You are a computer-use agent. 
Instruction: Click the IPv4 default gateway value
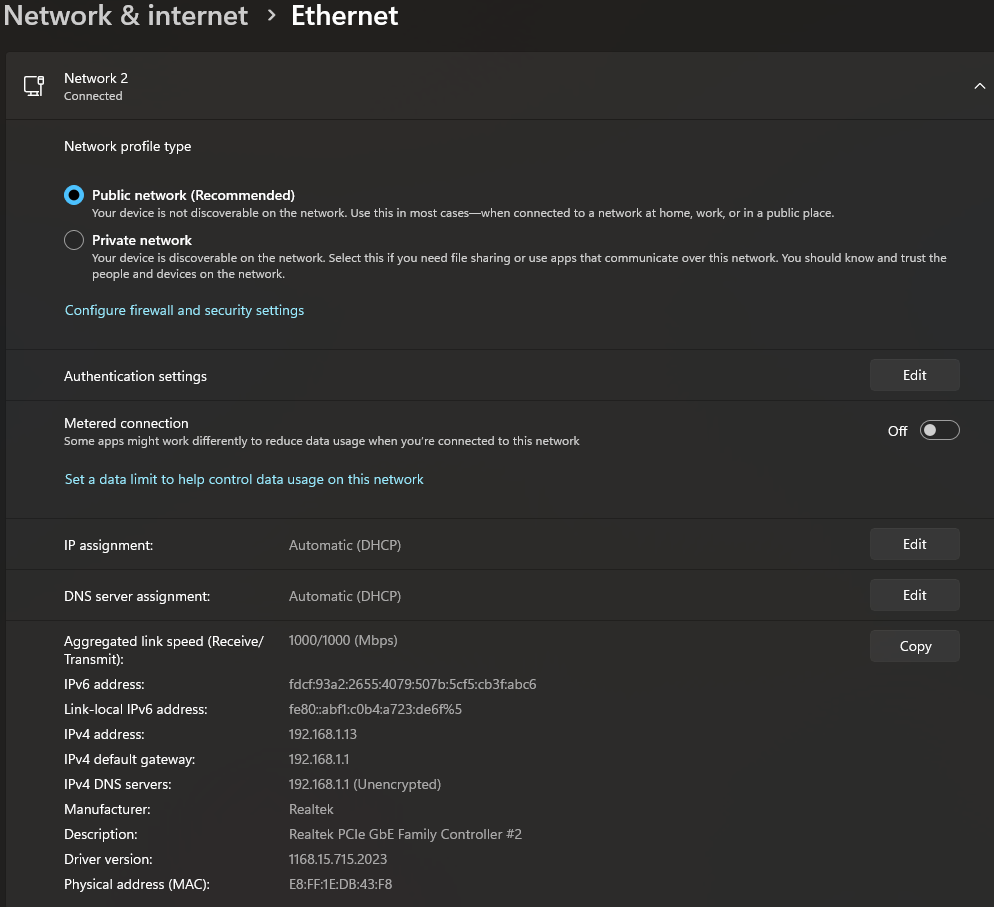click(x=319, y=759)
